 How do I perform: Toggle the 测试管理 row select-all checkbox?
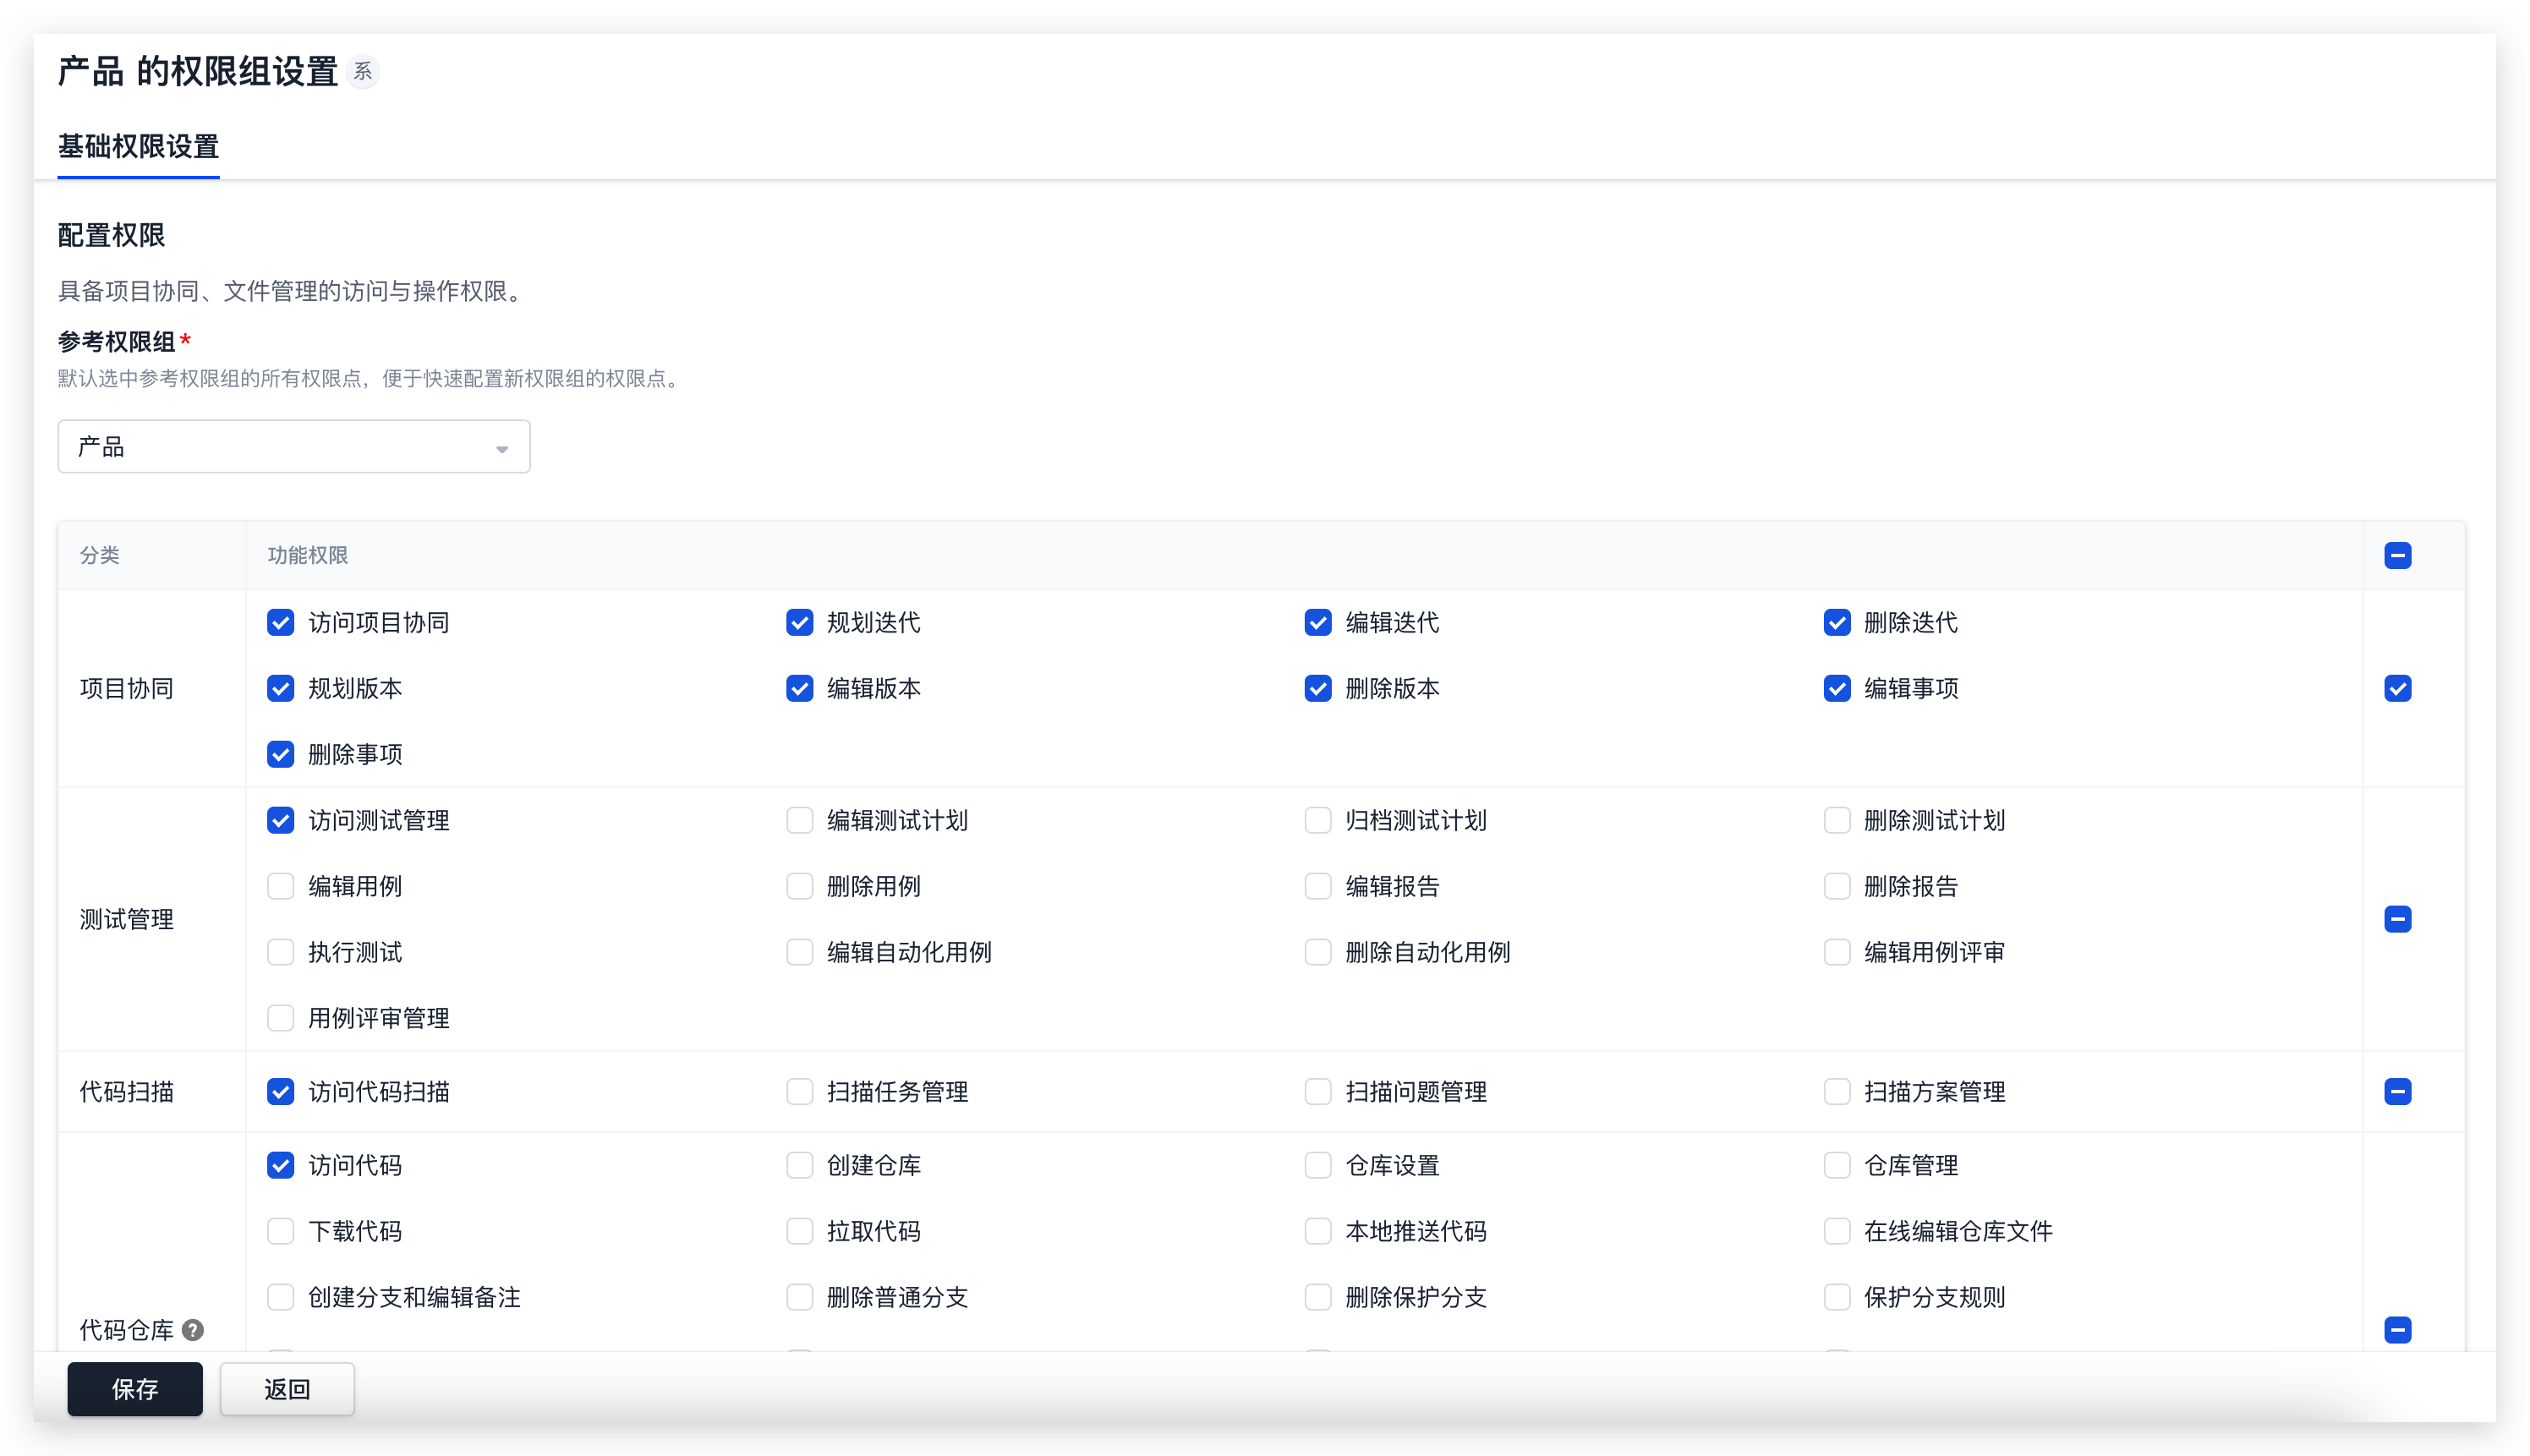2397,919
